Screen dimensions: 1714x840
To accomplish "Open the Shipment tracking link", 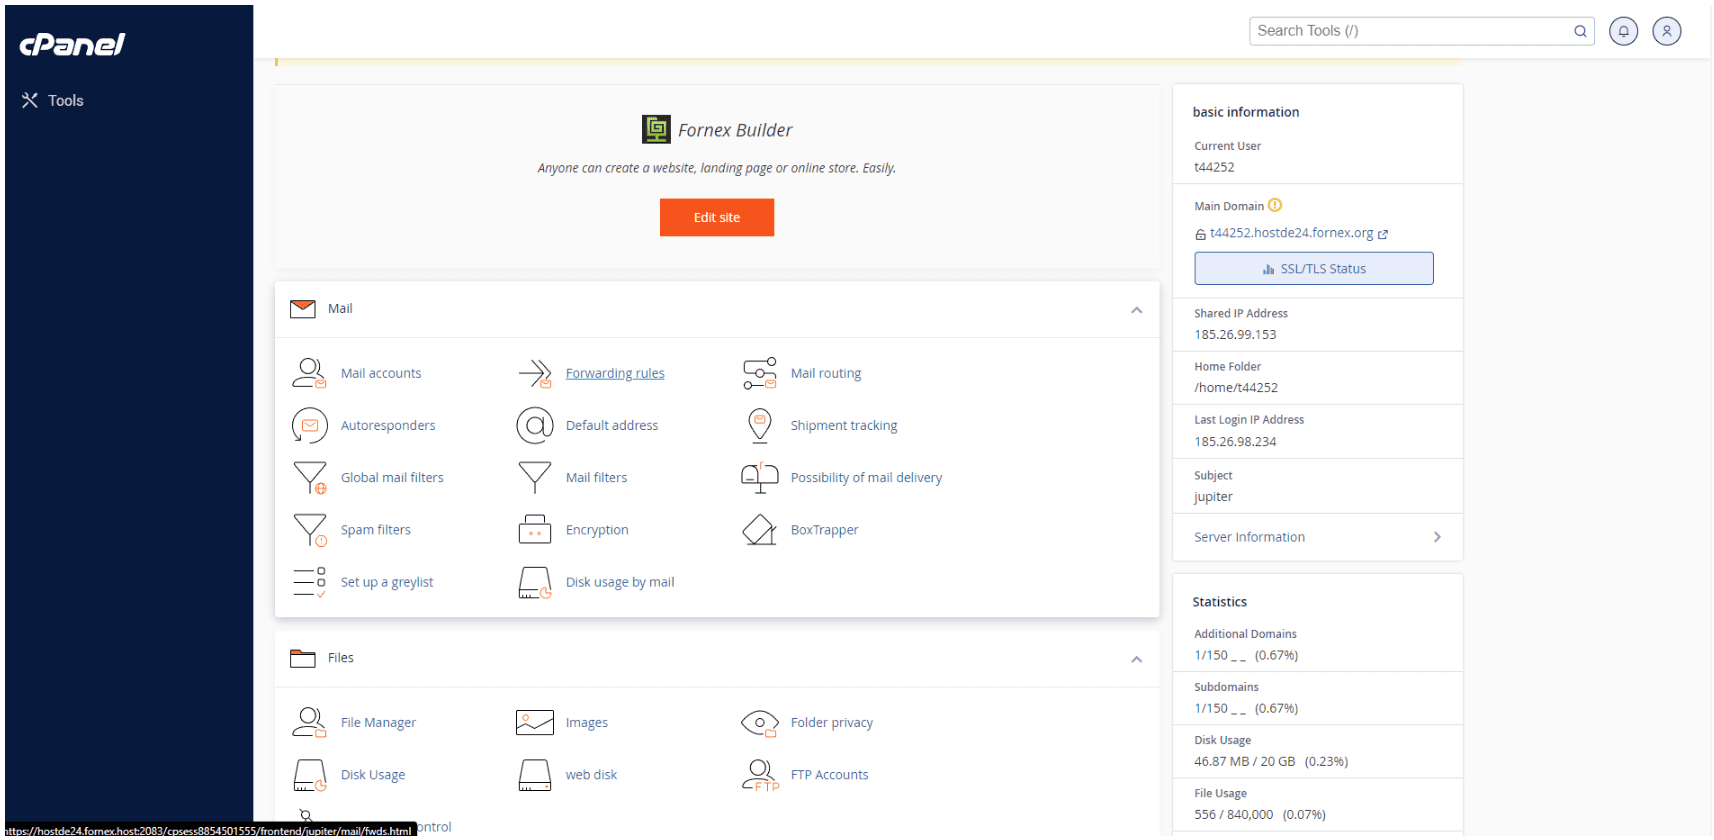I will (844, 426).
